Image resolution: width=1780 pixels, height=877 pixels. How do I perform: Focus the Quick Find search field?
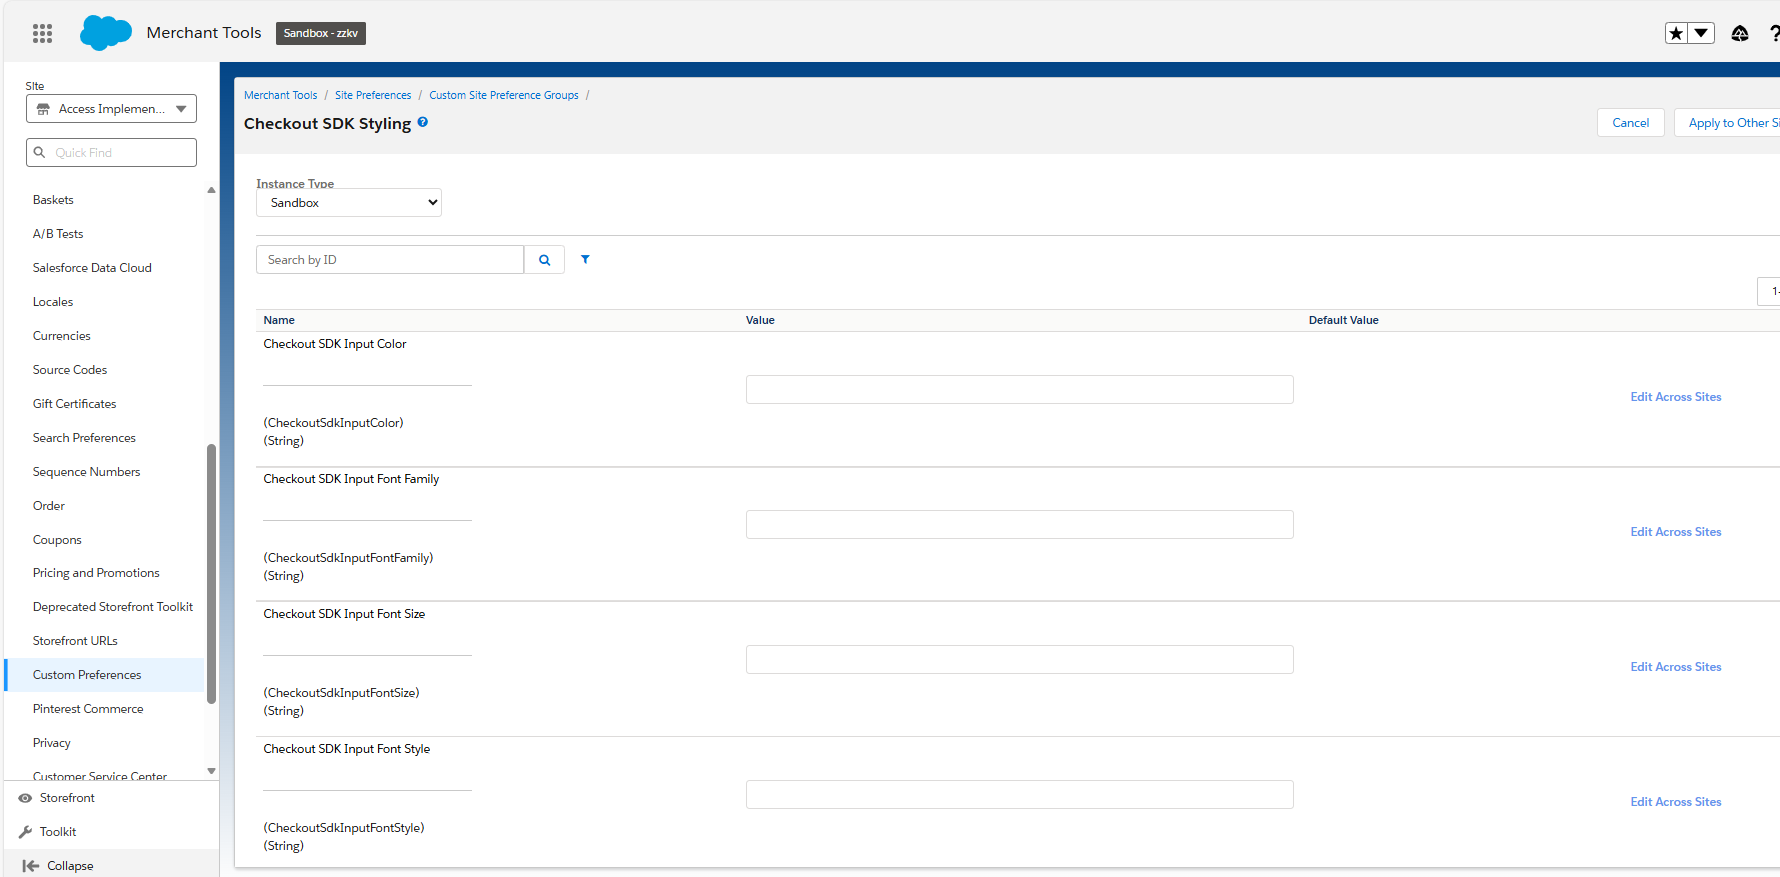tap(111, 152)
